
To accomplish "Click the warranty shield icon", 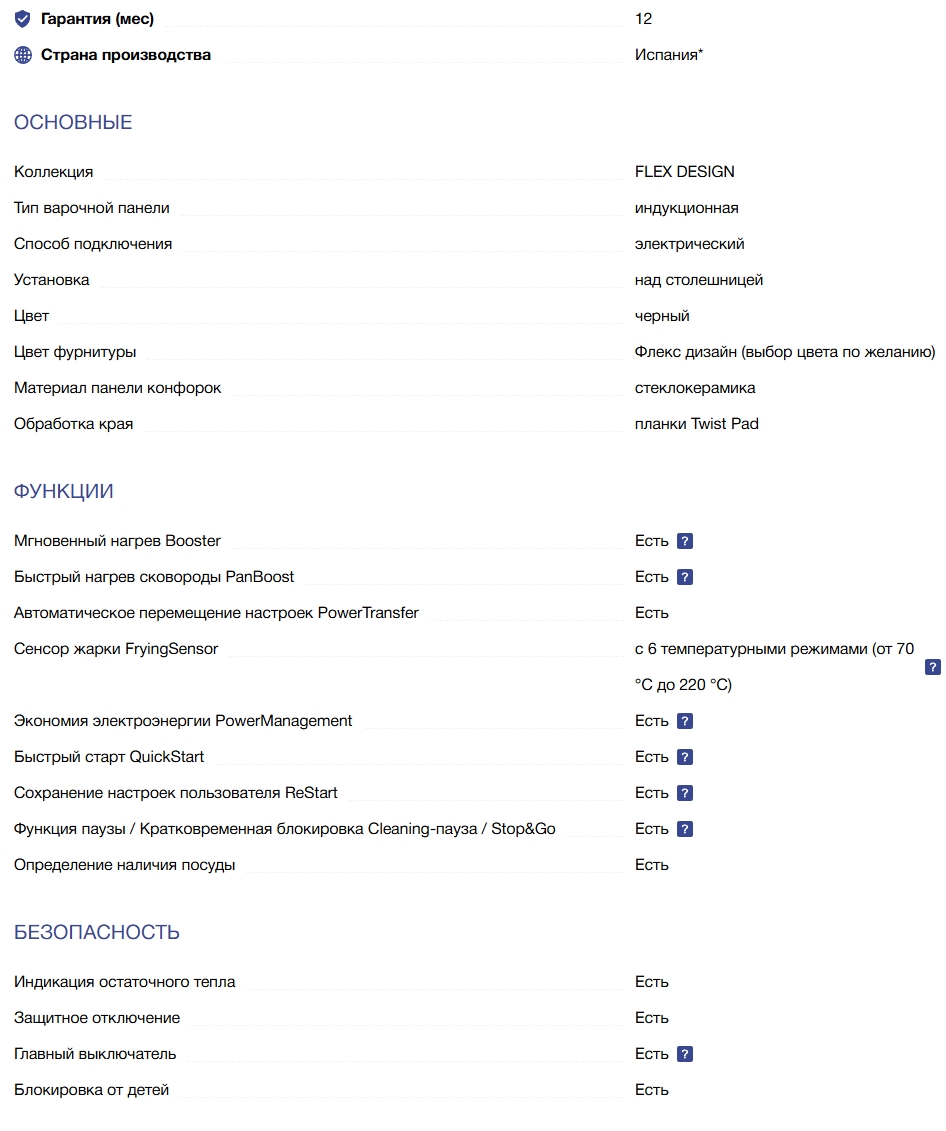I will [23, 19].
